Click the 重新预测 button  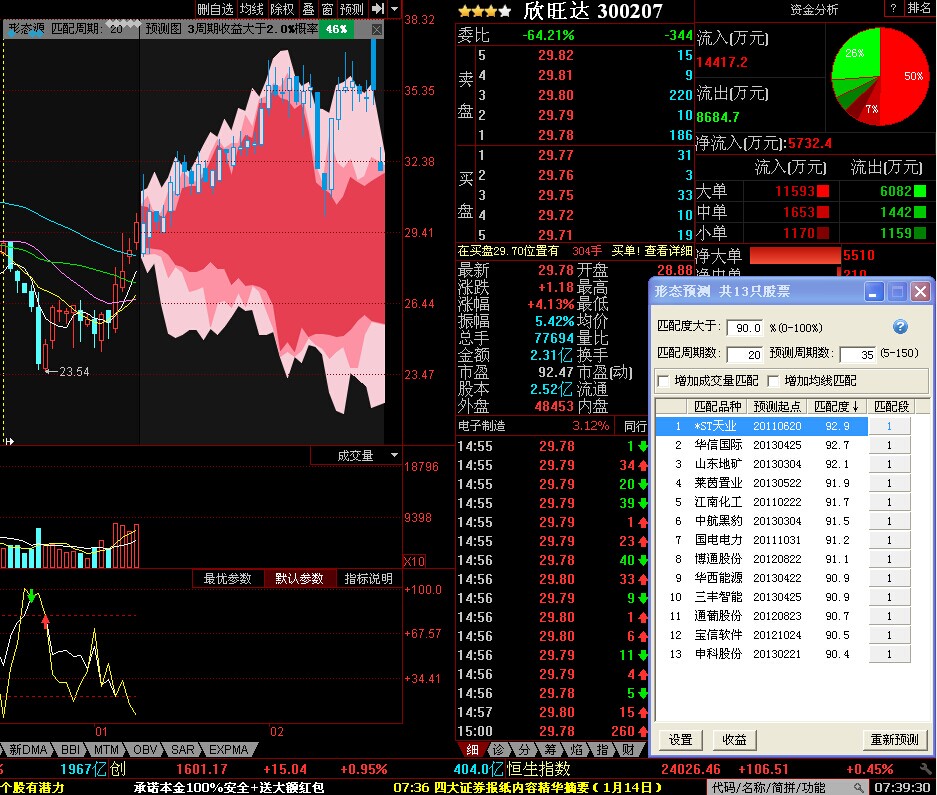click(x=894, y=739)
